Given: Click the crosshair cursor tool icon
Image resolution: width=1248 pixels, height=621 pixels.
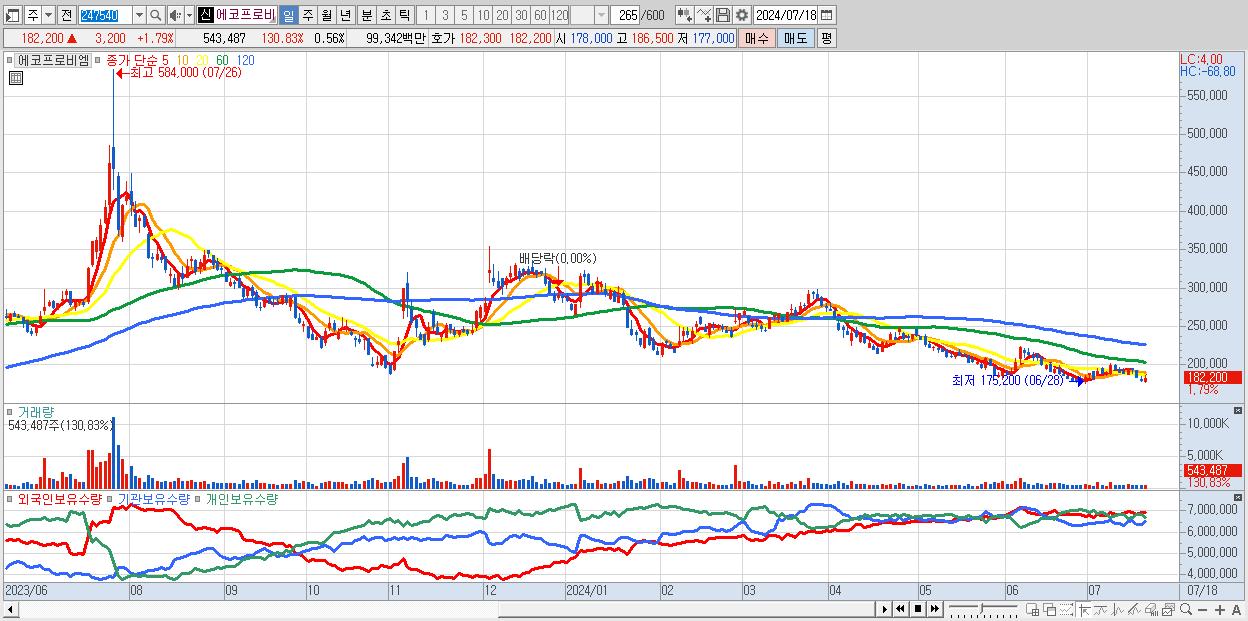Looking at the screenshot, I should pyautogui.click(x=1084, y=609).
